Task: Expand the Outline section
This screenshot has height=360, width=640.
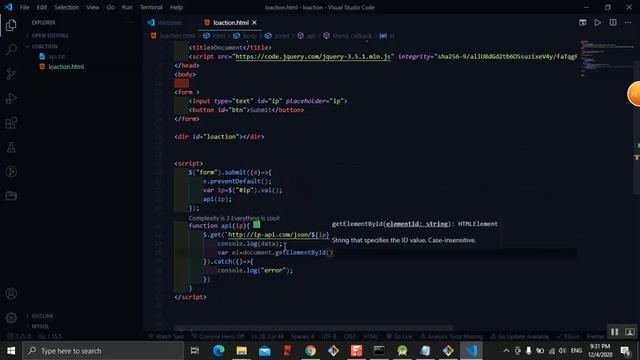Action: (x=42, y=316)
